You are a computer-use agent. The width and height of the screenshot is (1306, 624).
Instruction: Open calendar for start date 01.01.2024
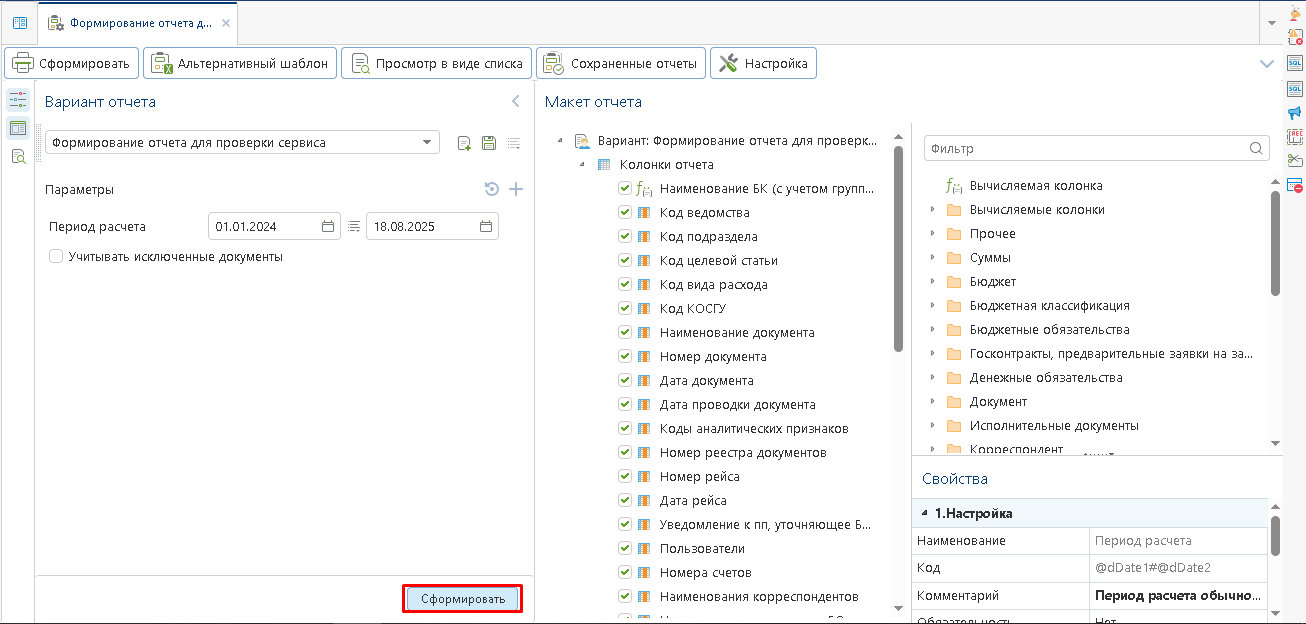coord(328,227)
